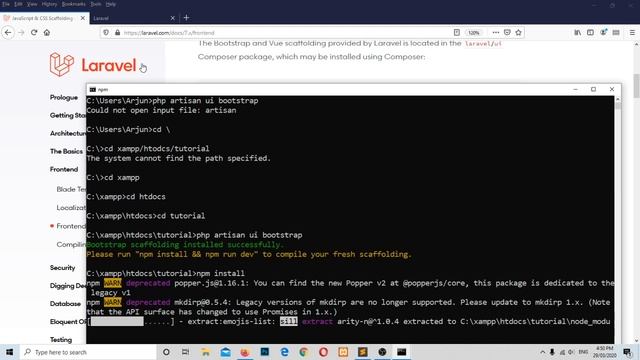Collapse the Frontend docs section
The height and width of the screenshot is (360, 640).
click(x=64, y=169)
